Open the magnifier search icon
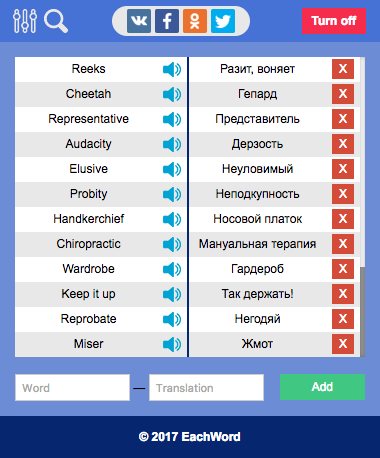Viewport: 380px width, 458px height. [56, 21]
